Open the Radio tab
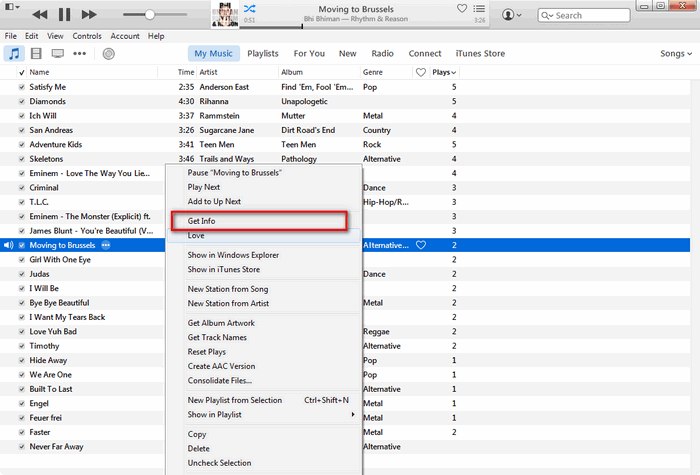700x475 pixels. [383, 54]
